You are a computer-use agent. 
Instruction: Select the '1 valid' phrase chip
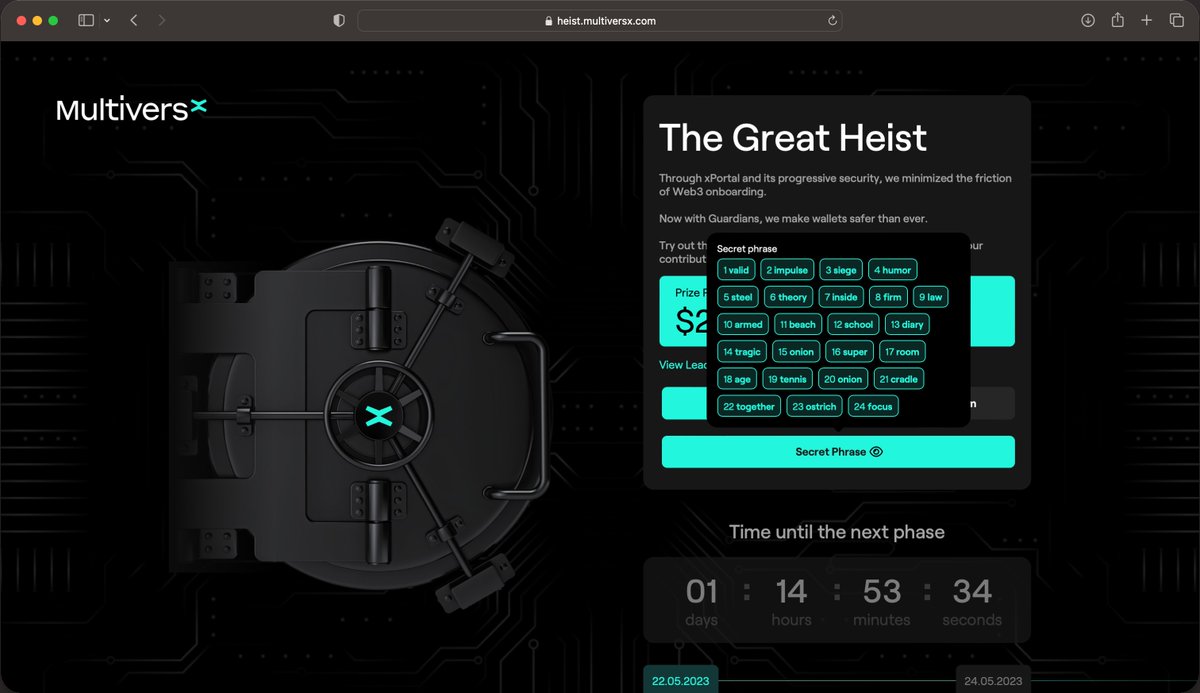click(x=736, y=269)
